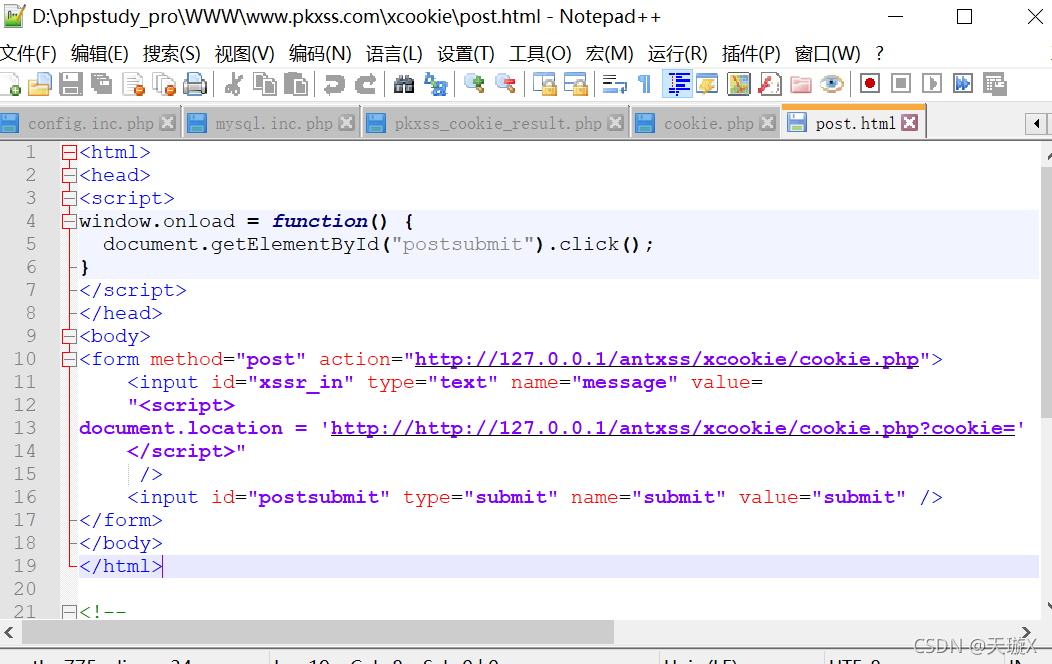Switch to the cookie.php tab
Screen dimensions: 1052x664
coord(708,123)
